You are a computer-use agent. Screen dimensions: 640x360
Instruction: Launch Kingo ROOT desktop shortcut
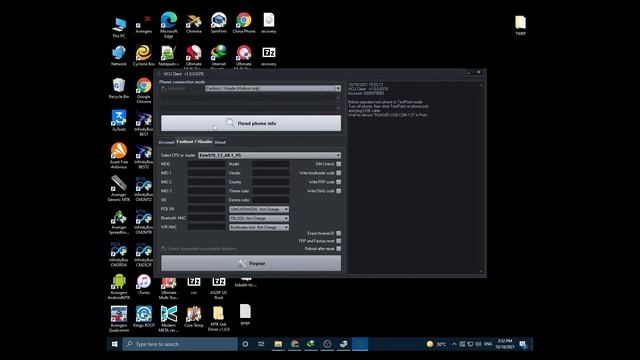tap(144, 317)
